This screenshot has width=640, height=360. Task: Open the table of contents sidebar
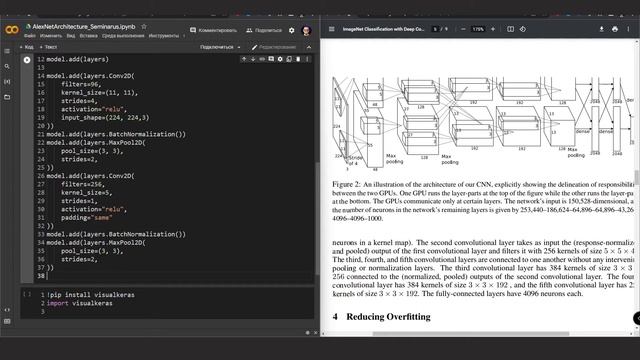tap(7, 51)
